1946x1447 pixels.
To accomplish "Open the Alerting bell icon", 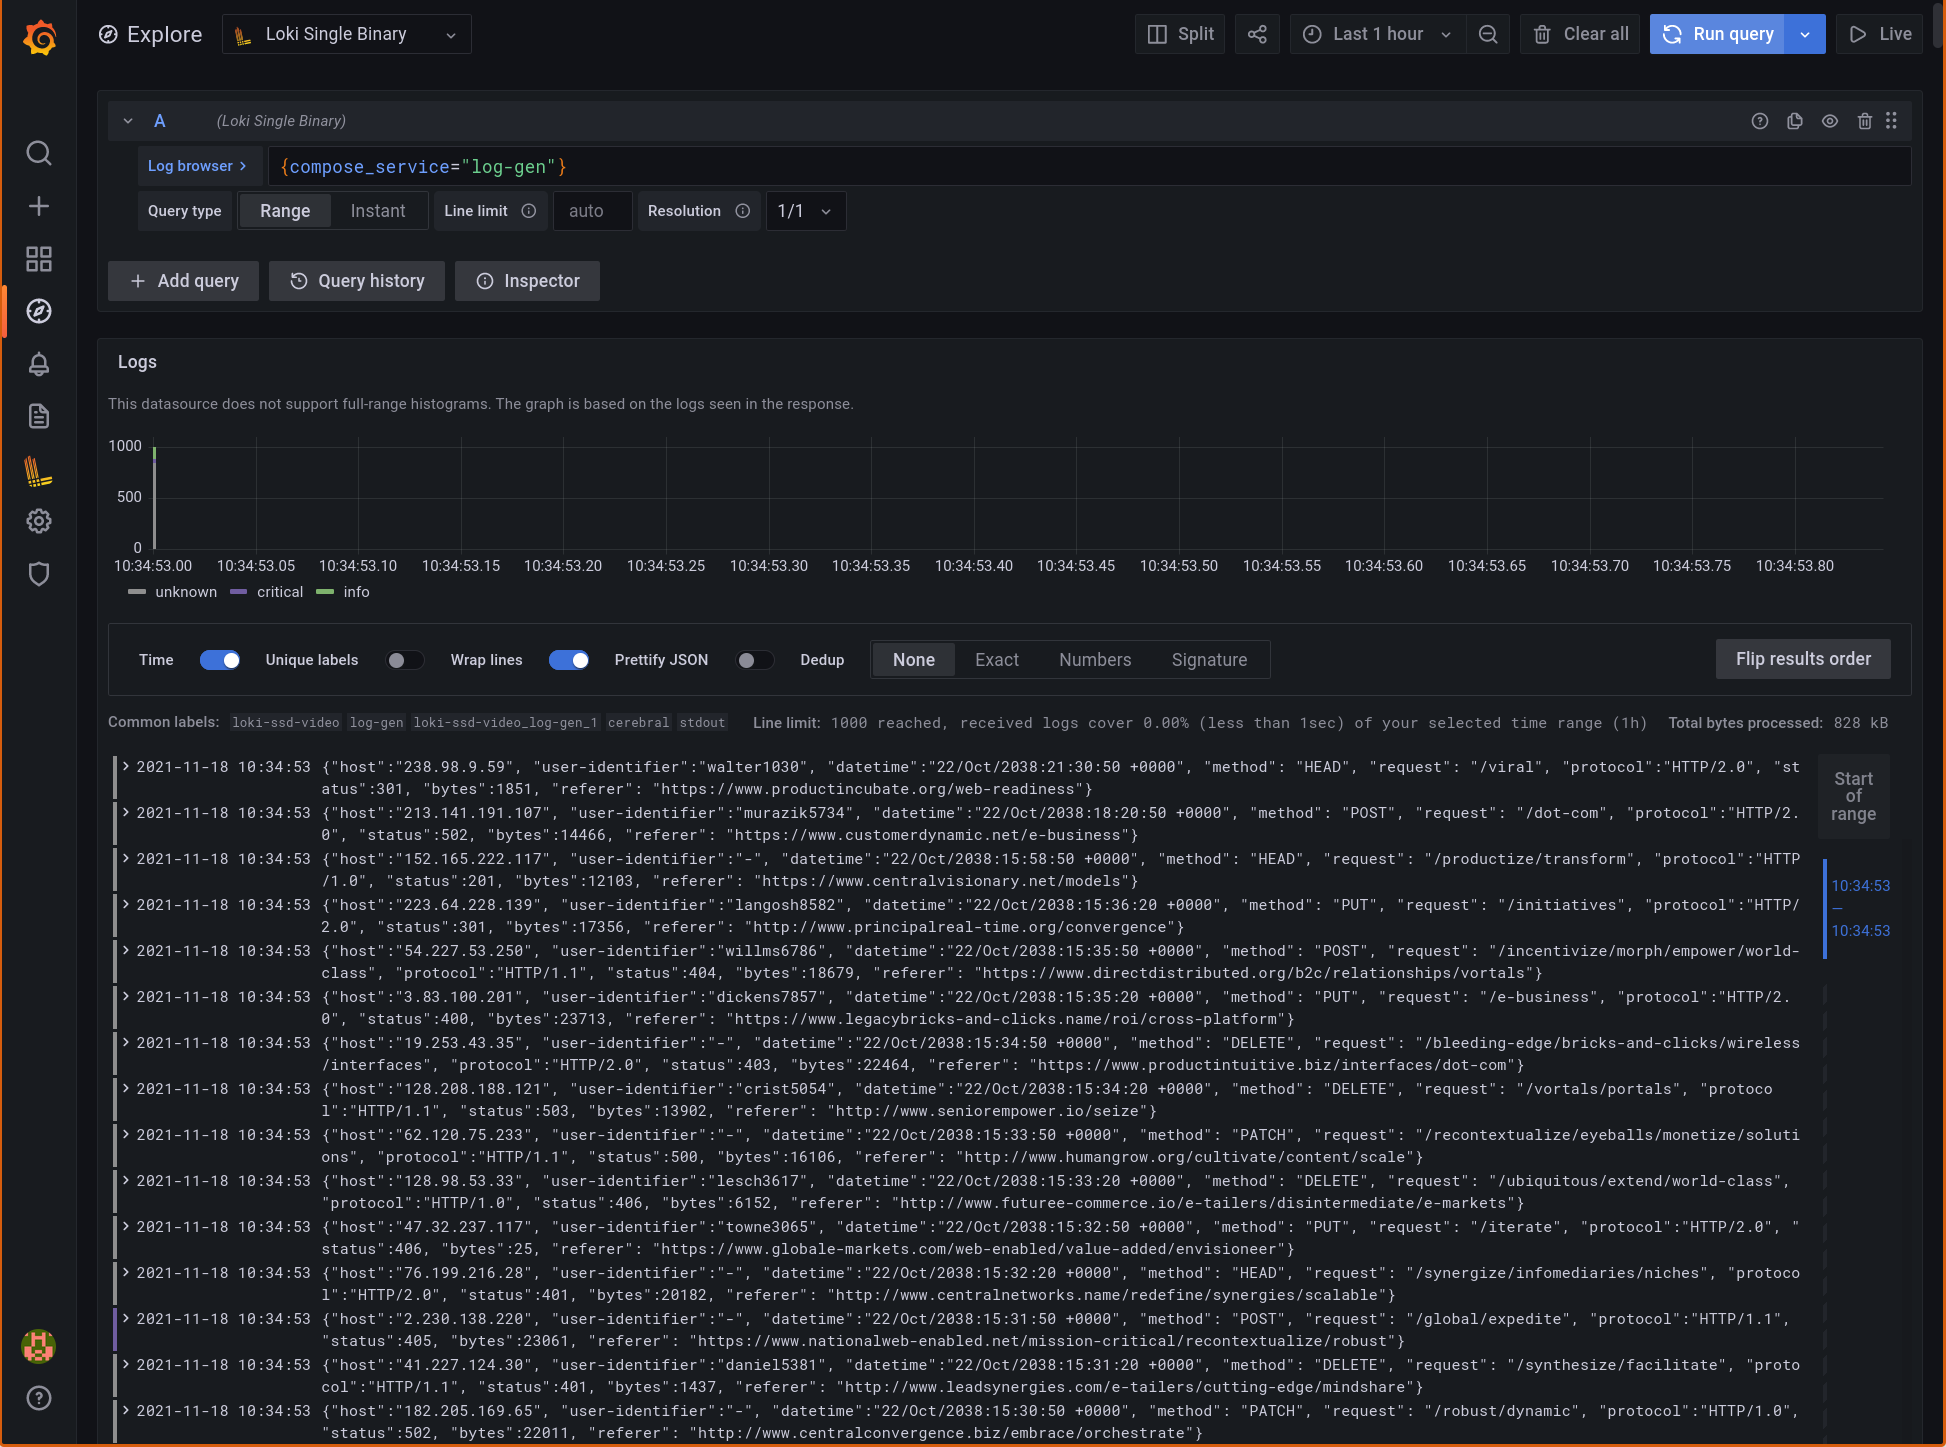I will click(x=38, y=364).
